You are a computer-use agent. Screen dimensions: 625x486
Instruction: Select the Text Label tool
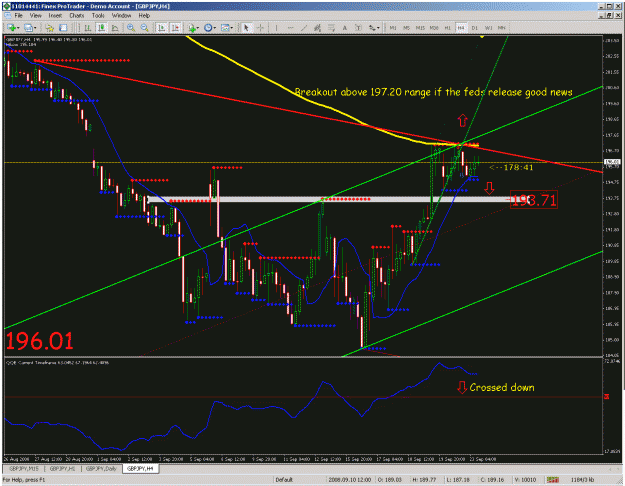tap(358, 28)
